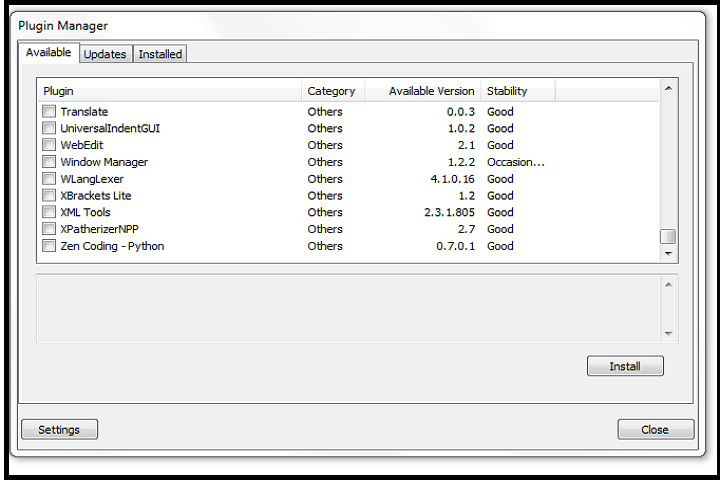This screenshot has height=480, width=720.
Task: Check the Translate plugin checkbox
Action: (x=49, y=112)
